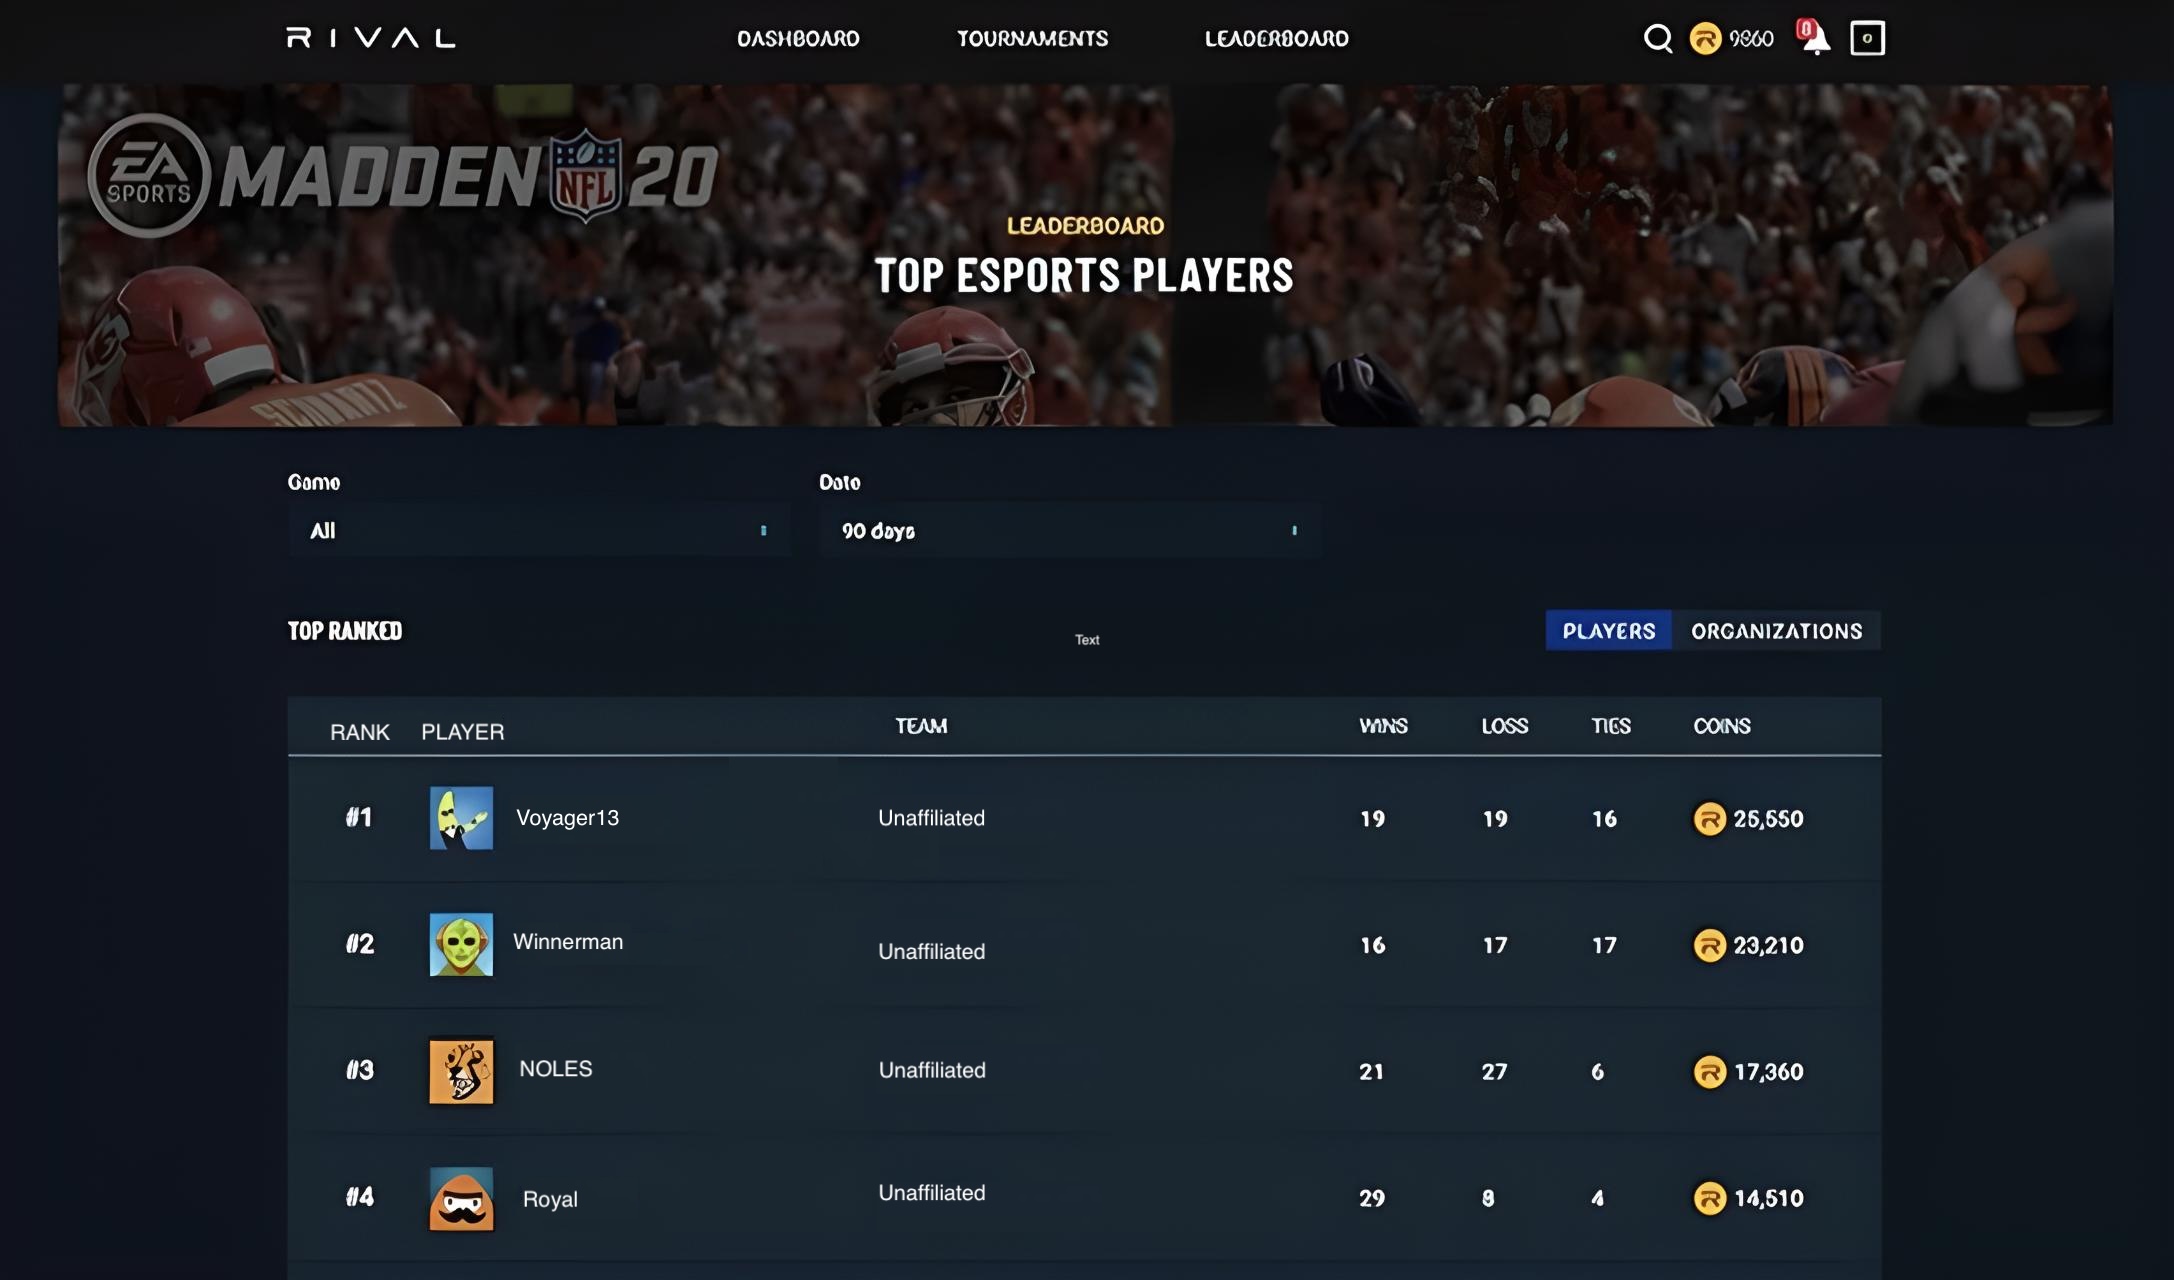2174x1280 pixels.
Task: Click the header coin balance amount
Action: [x=1751, y=39]
